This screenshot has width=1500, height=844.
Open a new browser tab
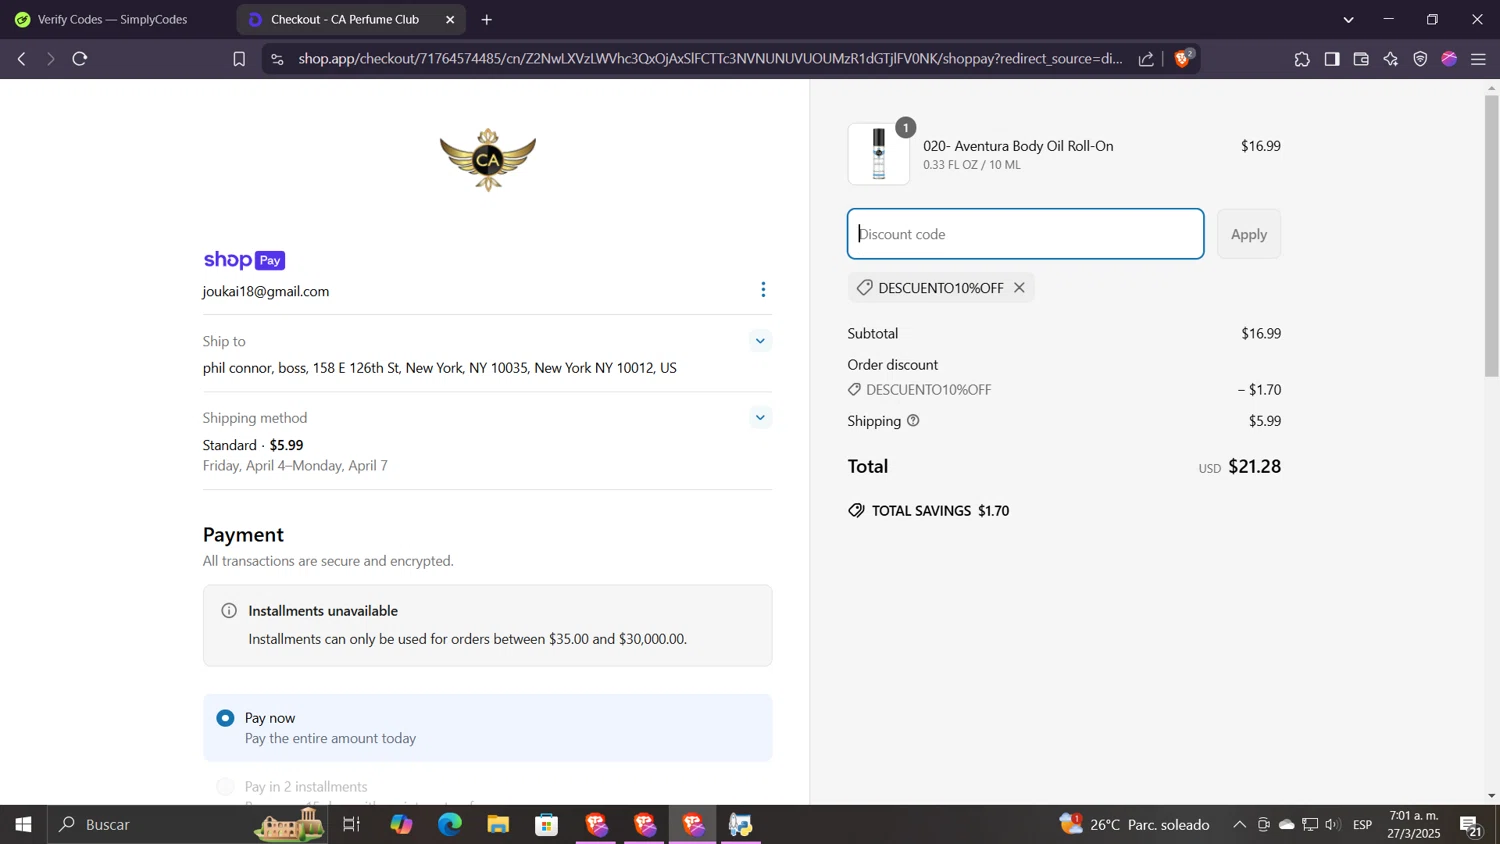pos(487,19)
